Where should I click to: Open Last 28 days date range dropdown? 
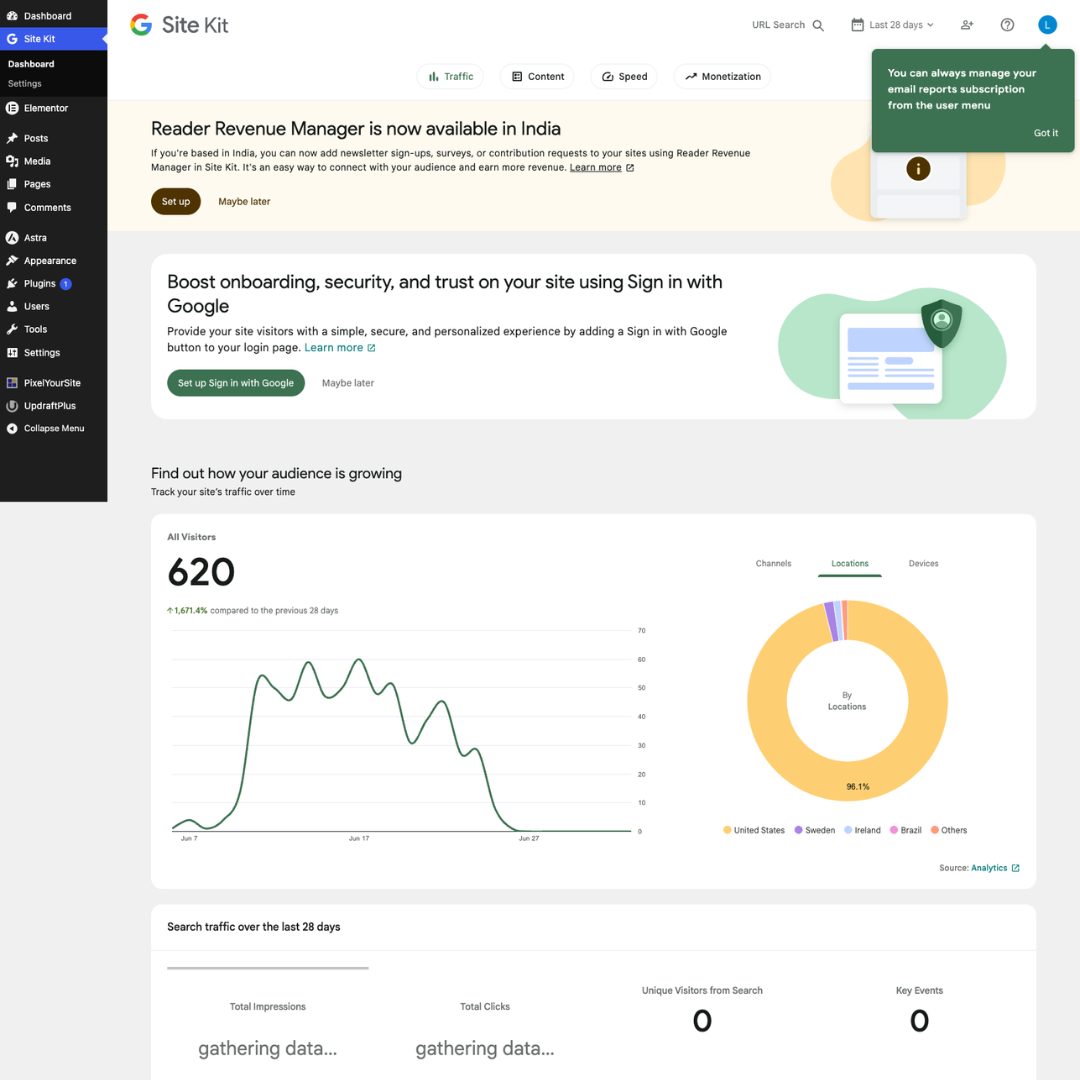pyautogui.click(x=893, y=25)
